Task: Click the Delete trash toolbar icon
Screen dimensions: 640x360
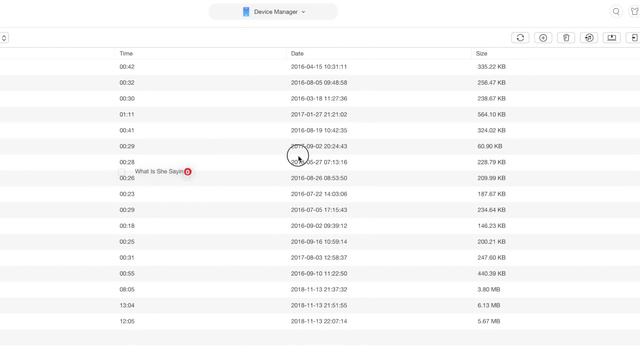Action: point(566,38)
